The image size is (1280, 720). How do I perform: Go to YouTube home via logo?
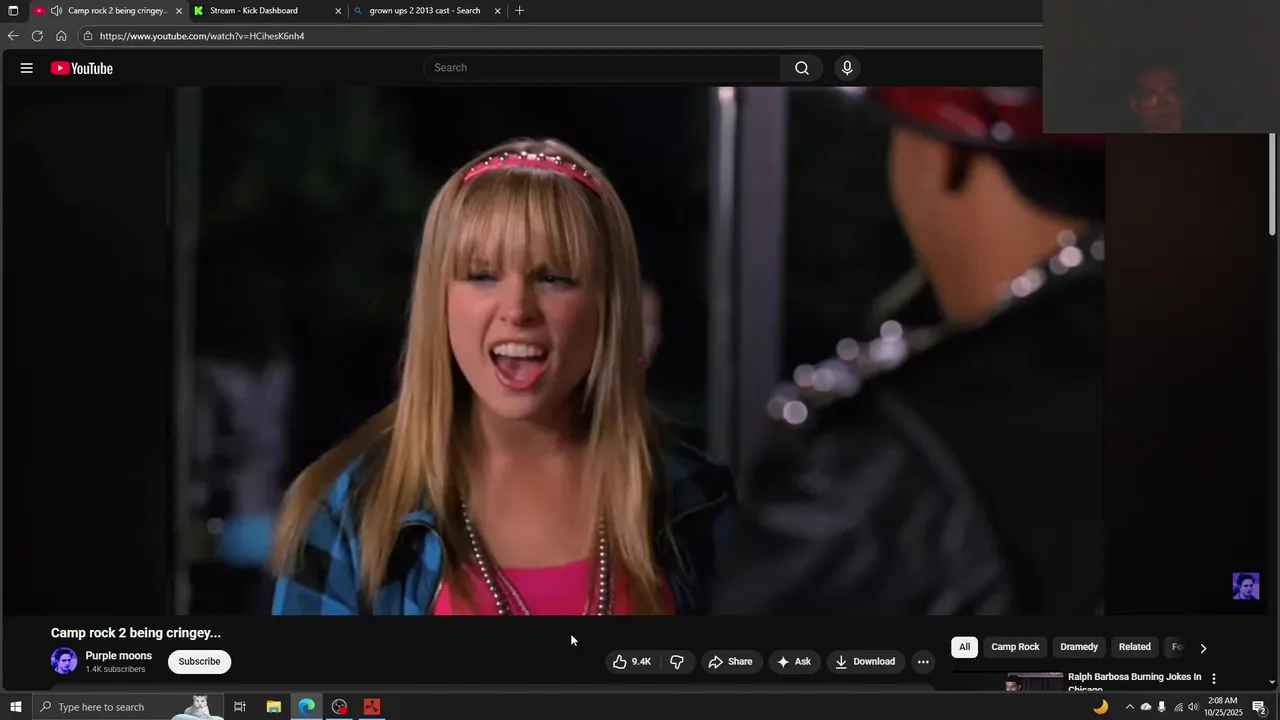pos(82,68)
